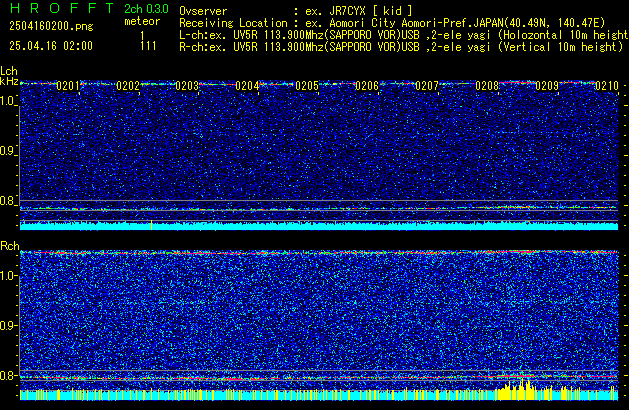Click the Receiving Location line
Image resolution: width=629 pixels, height=410 pixels.
[392, 23]
